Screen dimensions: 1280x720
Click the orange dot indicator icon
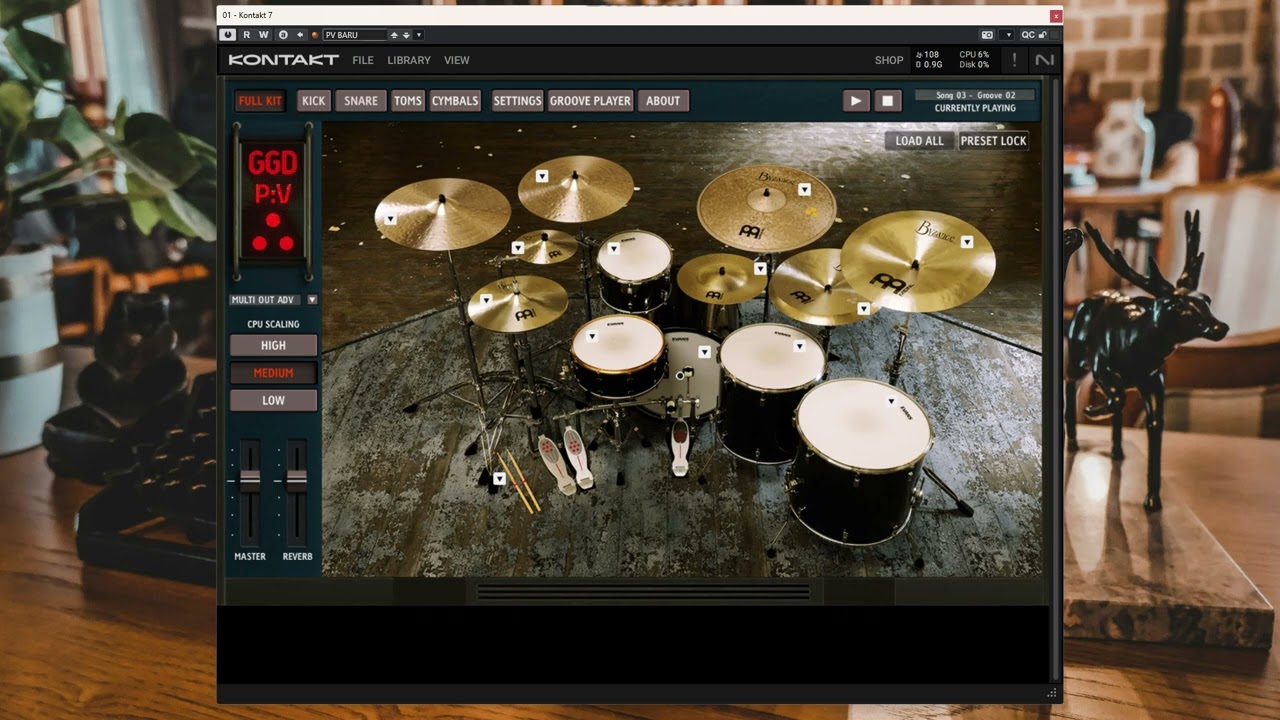[315, 35]
